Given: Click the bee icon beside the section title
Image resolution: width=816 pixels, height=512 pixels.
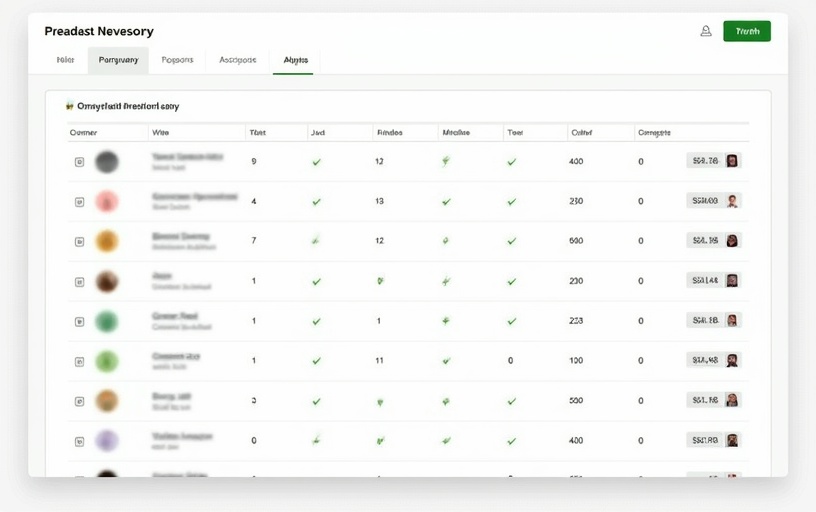Looking at the screenshot, I should tap(70, 106).
